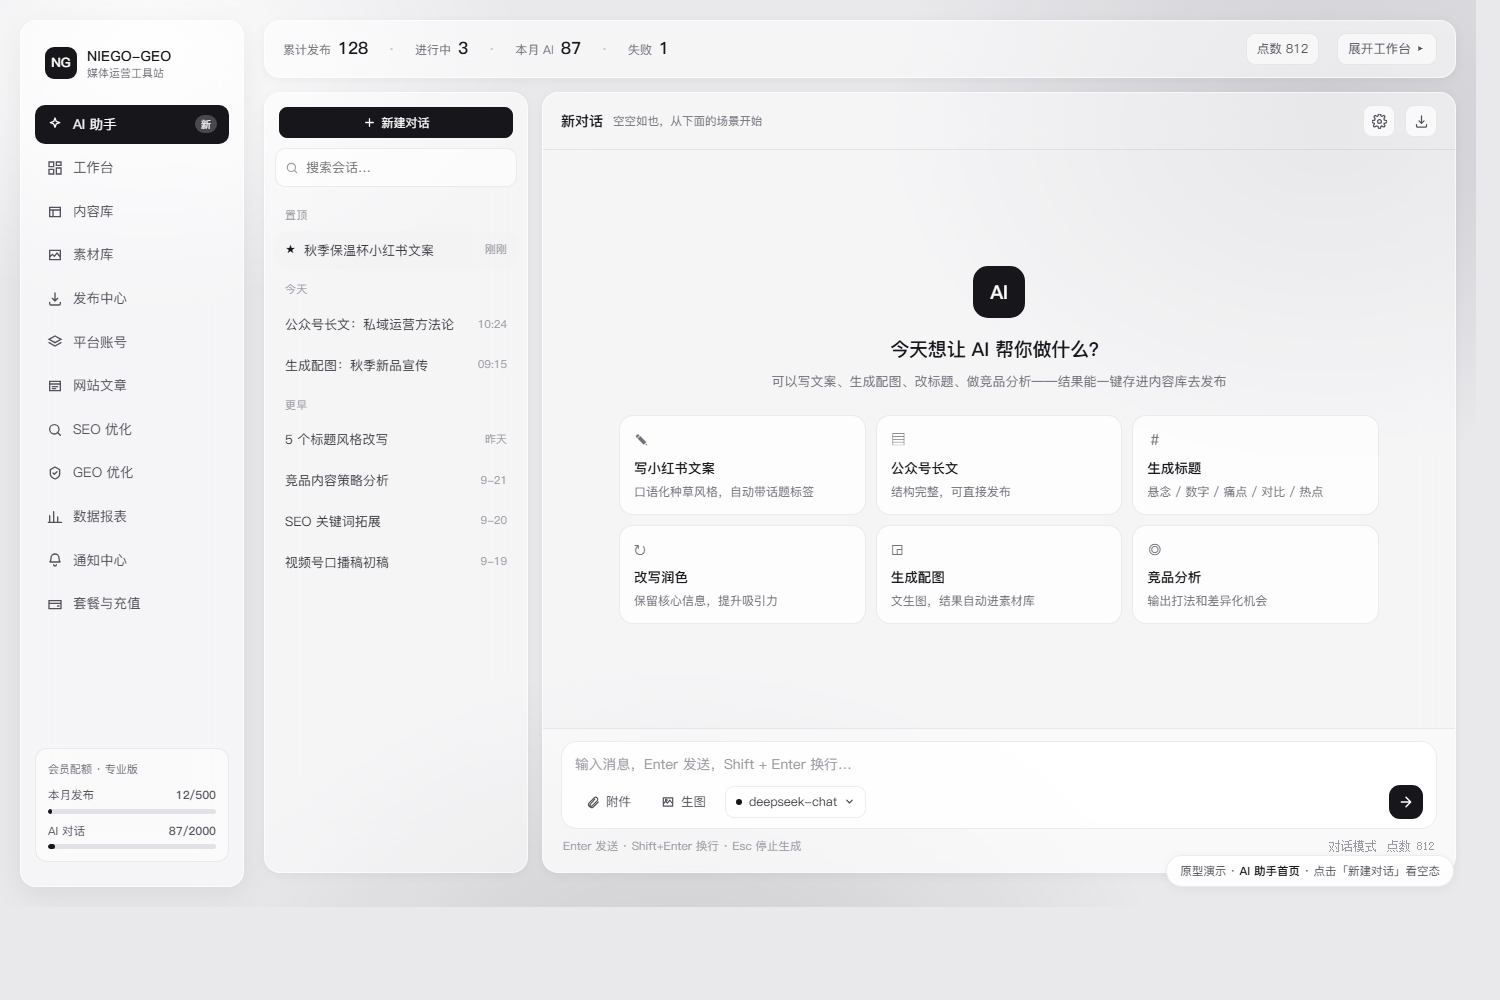Choose the 竞品分析 scenario card

(1255, 575)
